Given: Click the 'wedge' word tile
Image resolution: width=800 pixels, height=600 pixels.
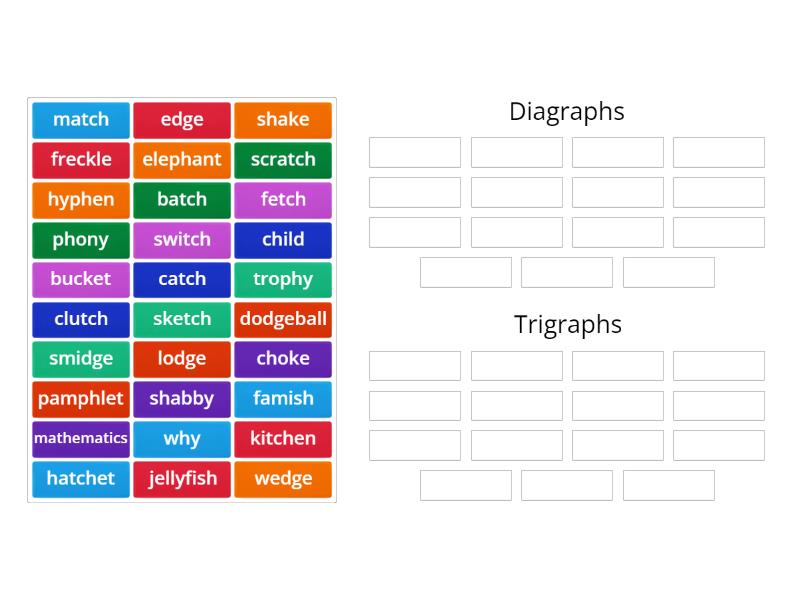Looking at the screenshot, I should click(x=283, y=479).
